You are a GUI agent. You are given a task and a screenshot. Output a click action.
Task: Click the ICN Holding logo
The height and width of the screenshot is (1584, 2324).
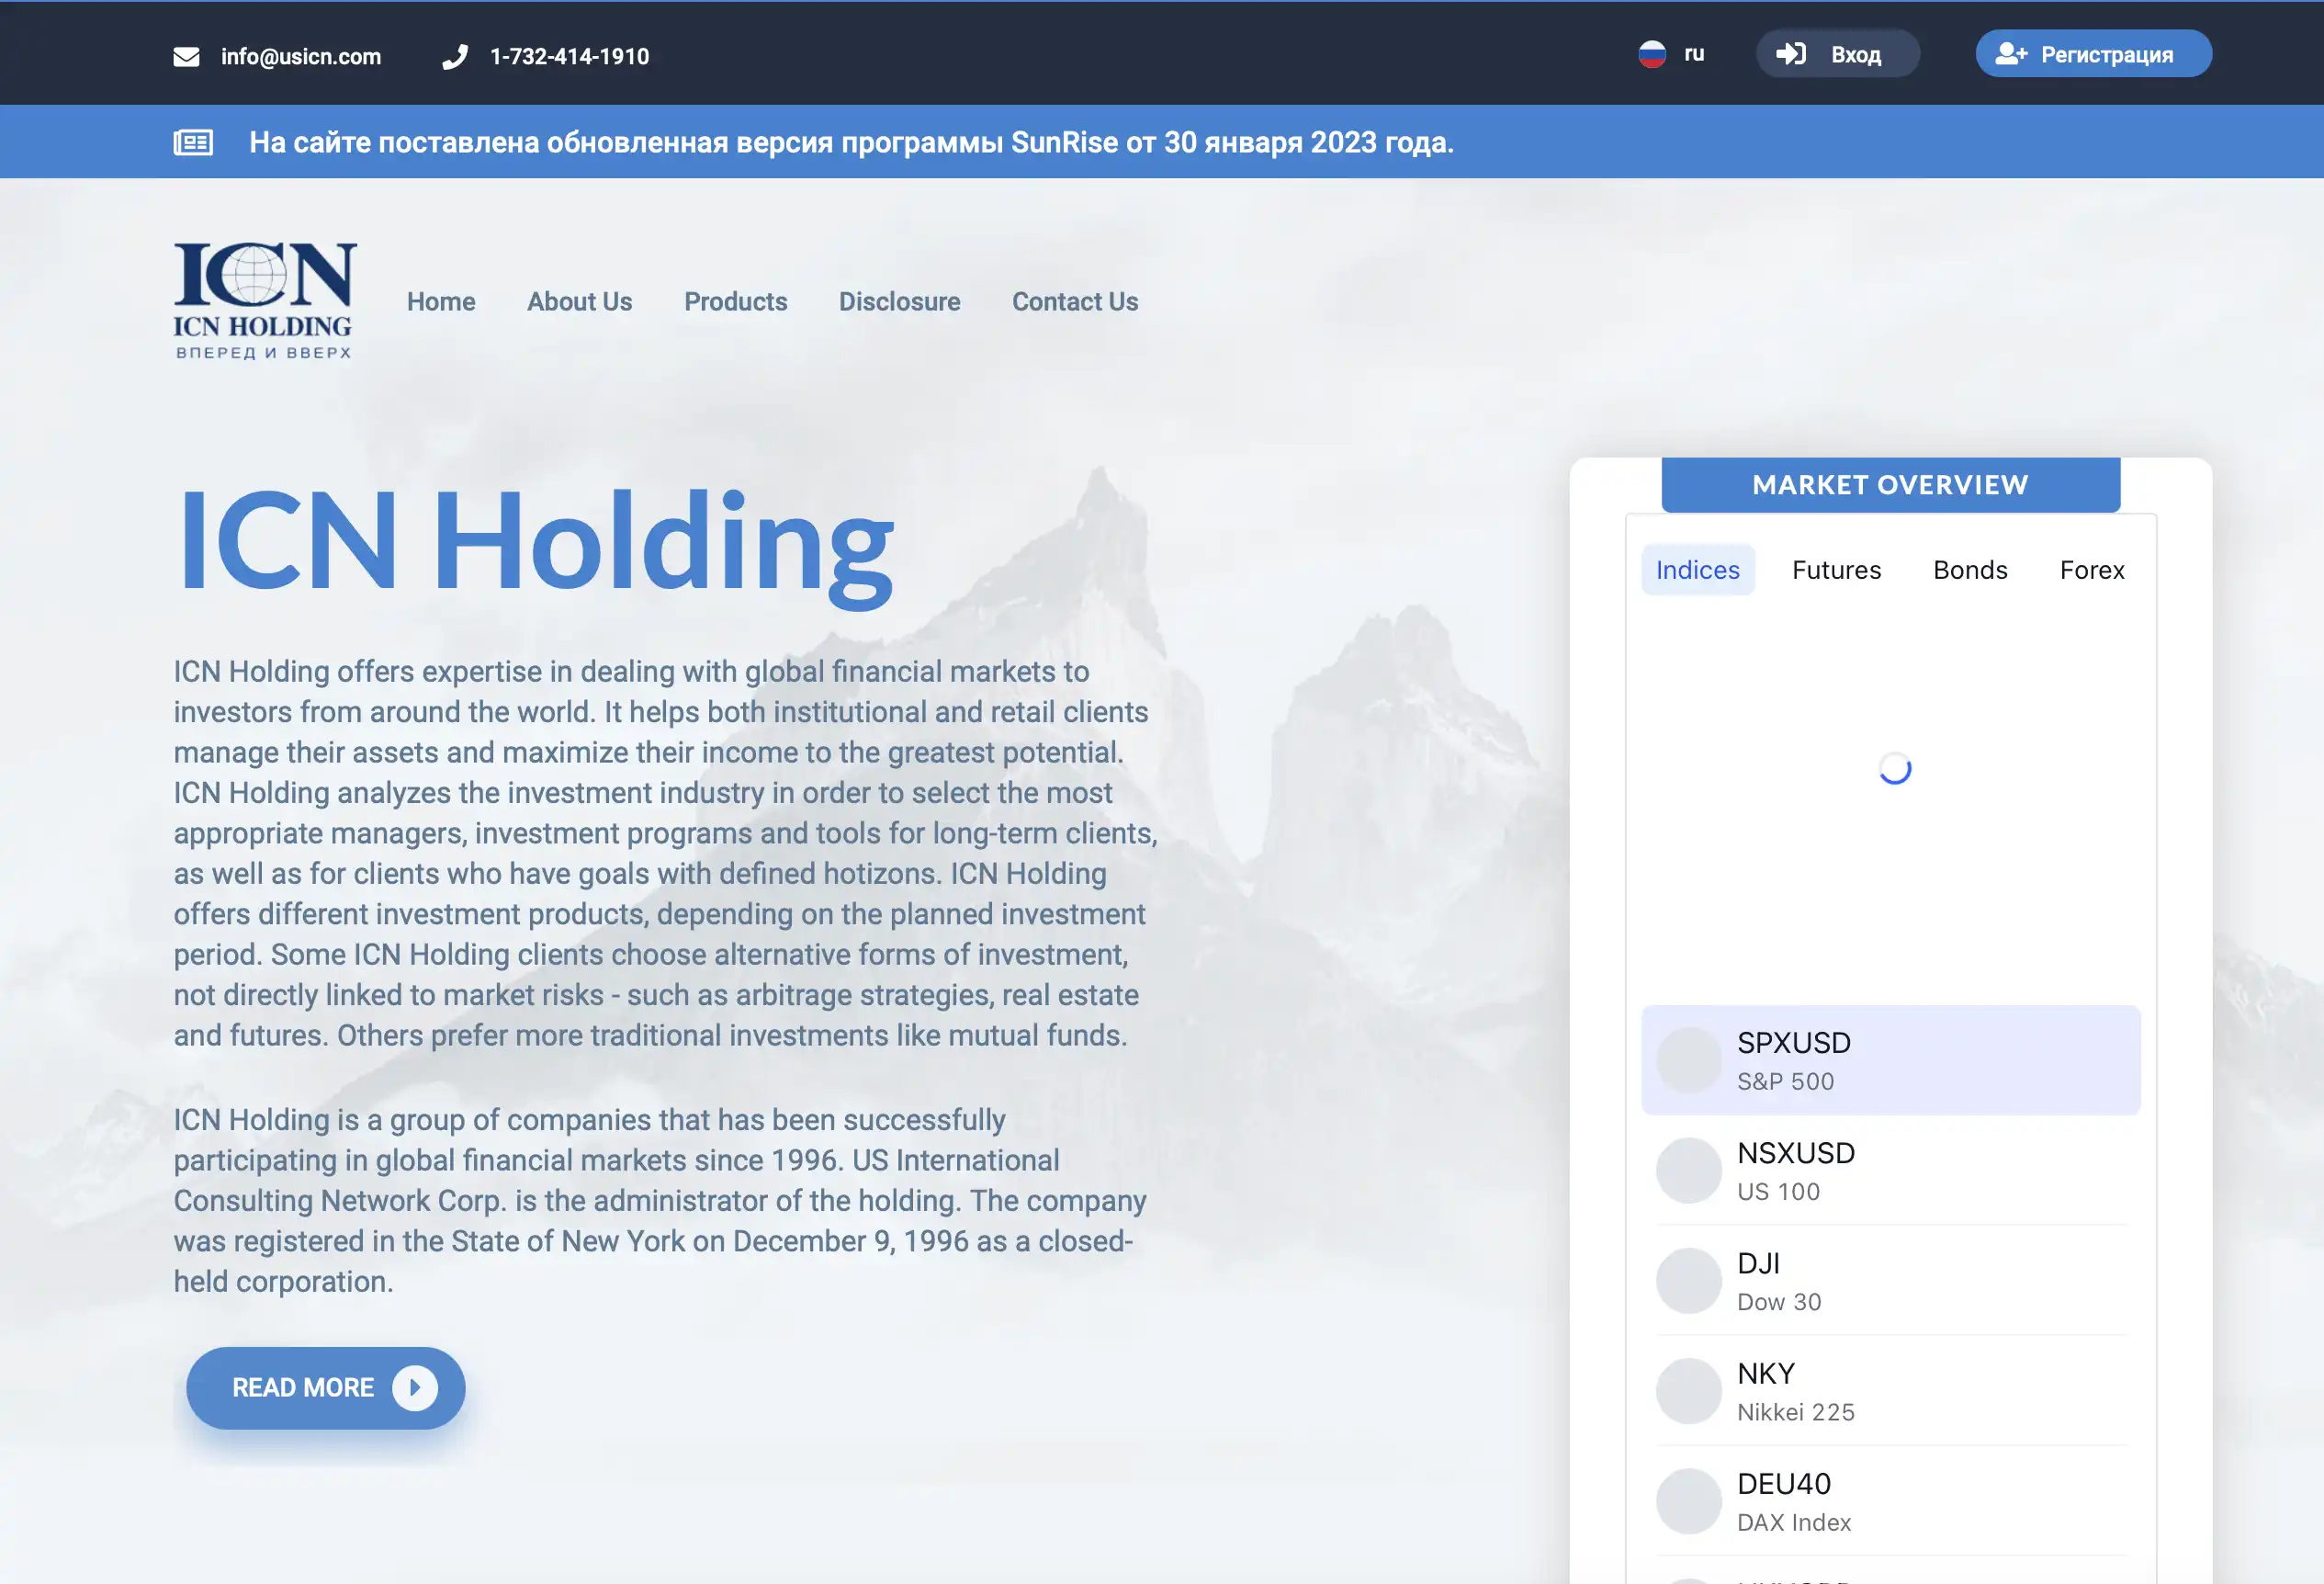tap(264, 300)
